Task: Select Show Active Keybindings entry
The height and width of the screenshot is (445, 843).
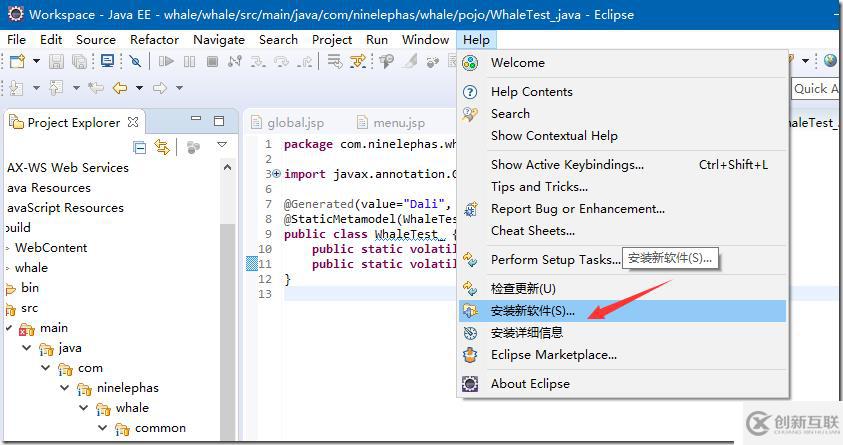Action: click(623, 165)
